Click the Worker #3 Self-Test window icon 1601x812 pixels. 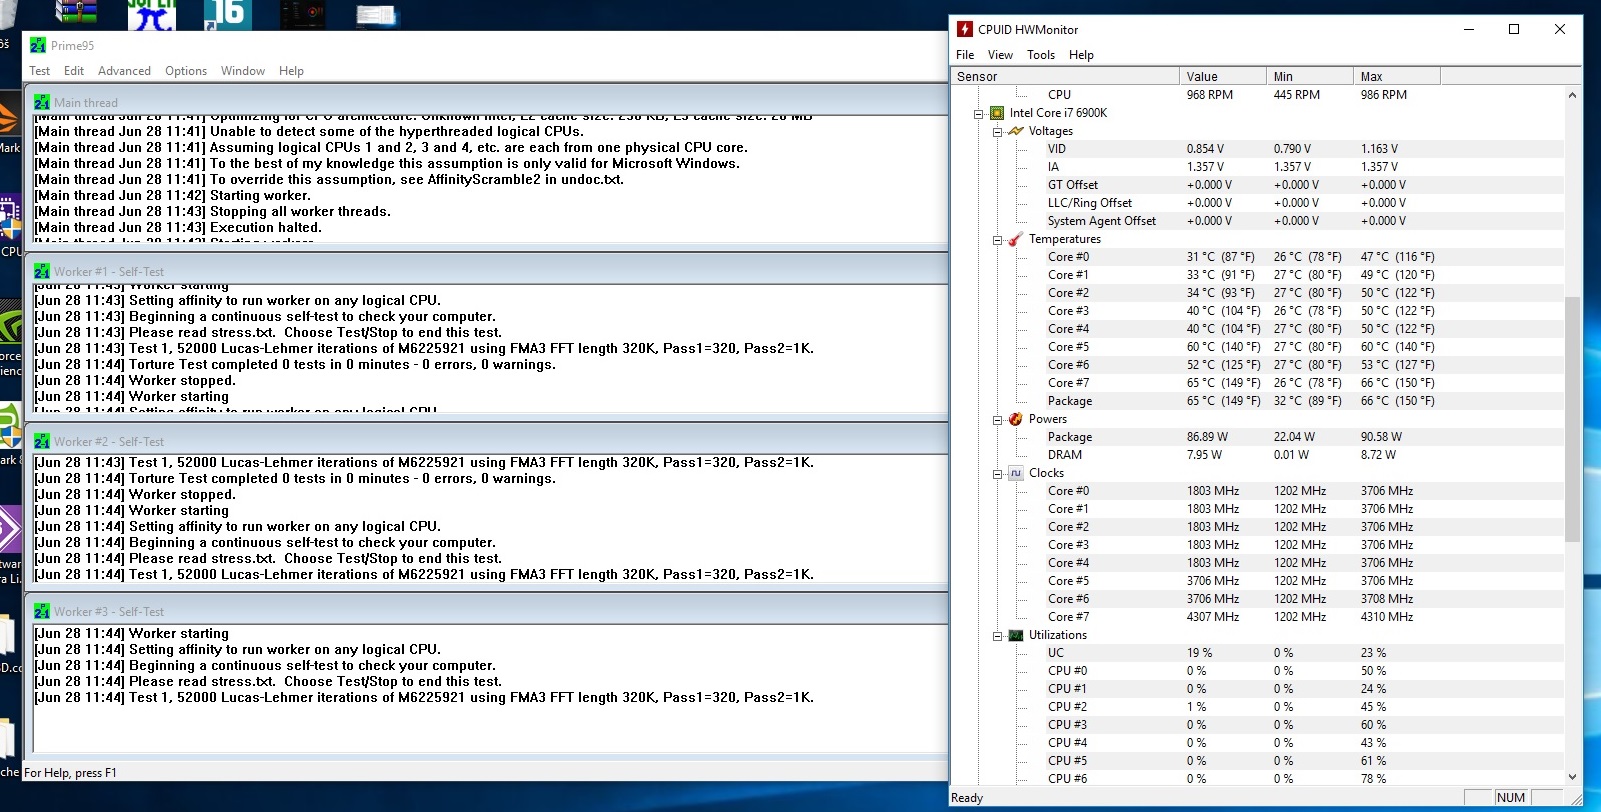click(42, 611)
